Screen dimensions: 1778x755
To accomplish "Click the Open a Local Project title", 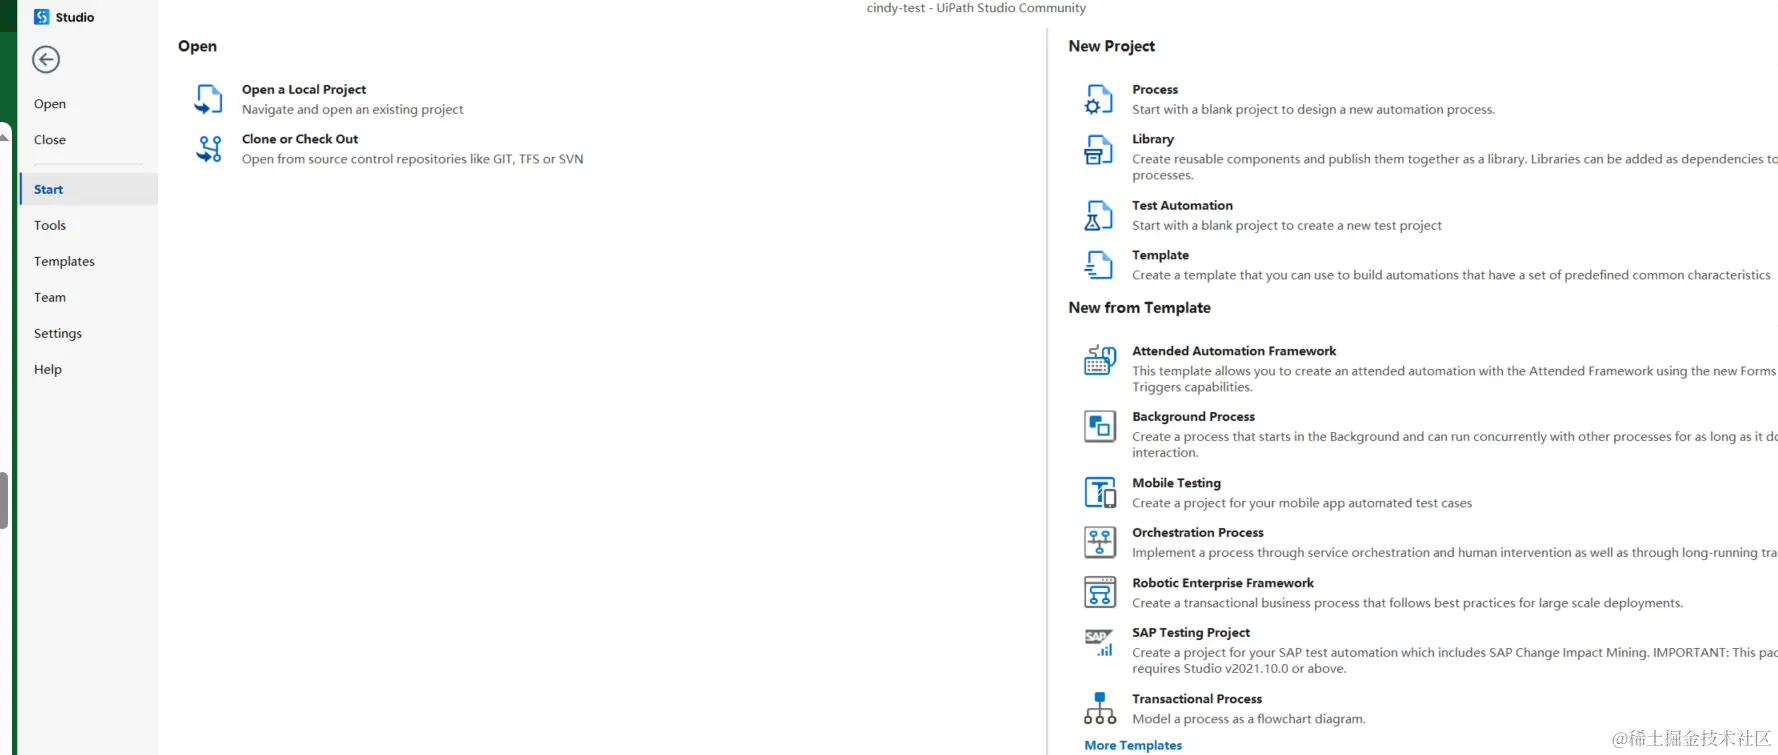I will click(304, 89).
